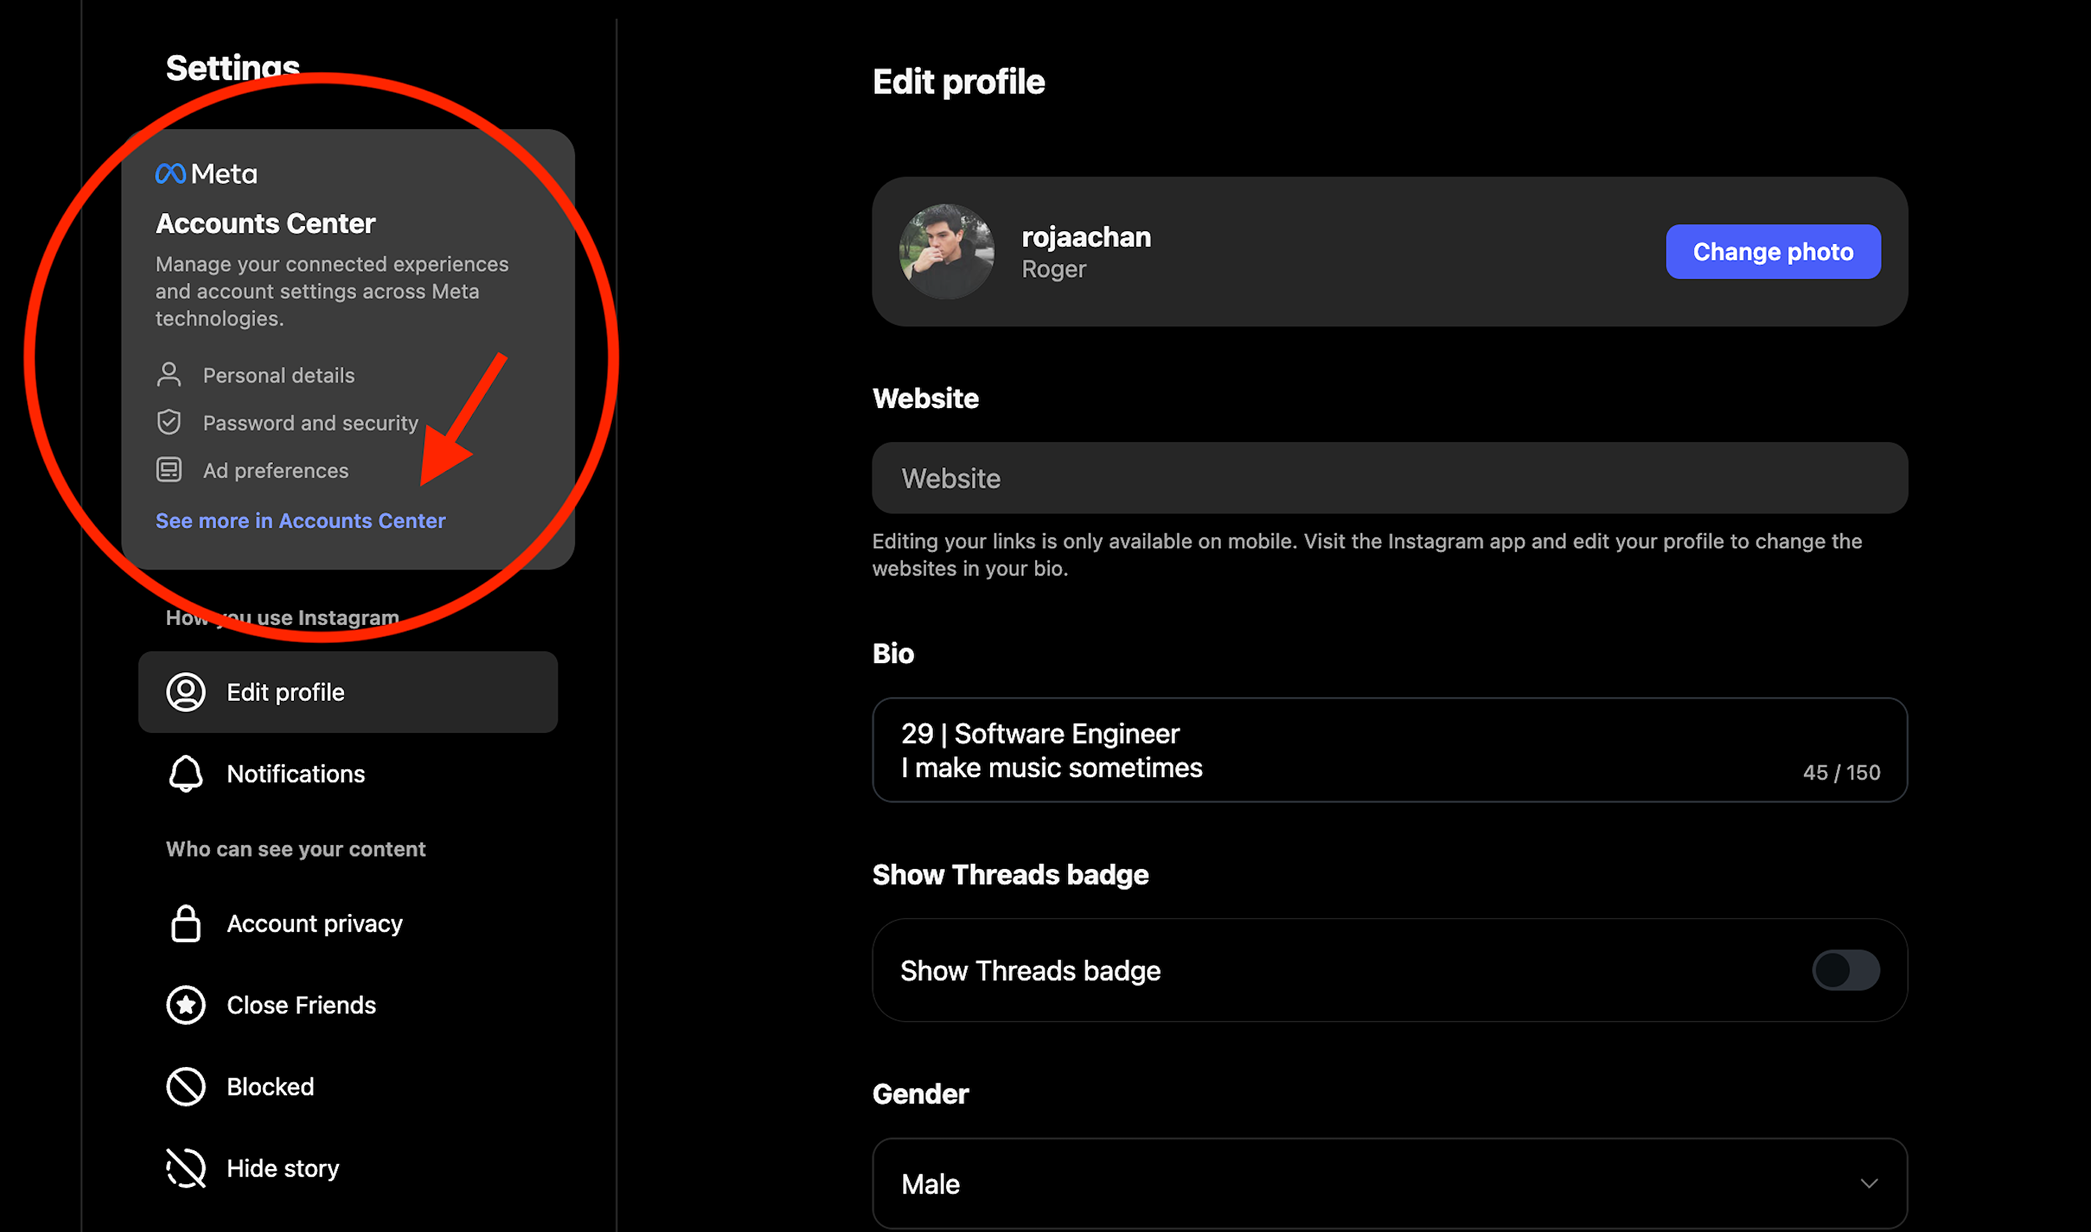Click the Account privacy lock icon

tap(186, 923)
